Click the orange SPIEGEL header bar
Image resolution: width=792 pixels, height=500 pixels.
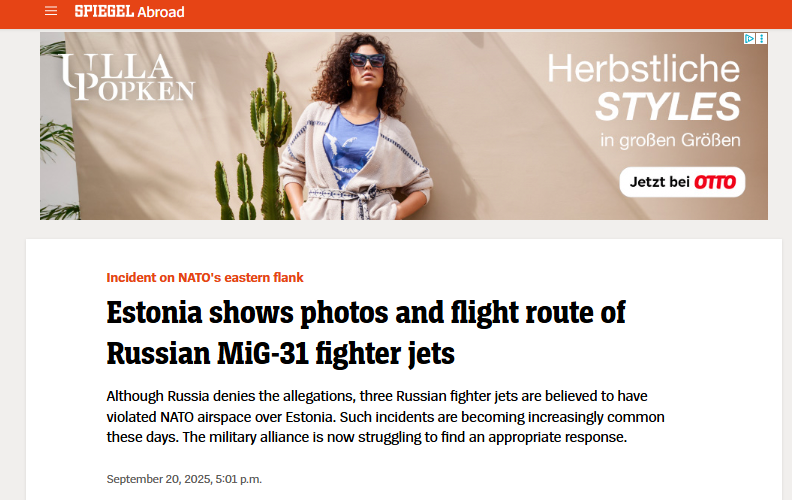396,14
